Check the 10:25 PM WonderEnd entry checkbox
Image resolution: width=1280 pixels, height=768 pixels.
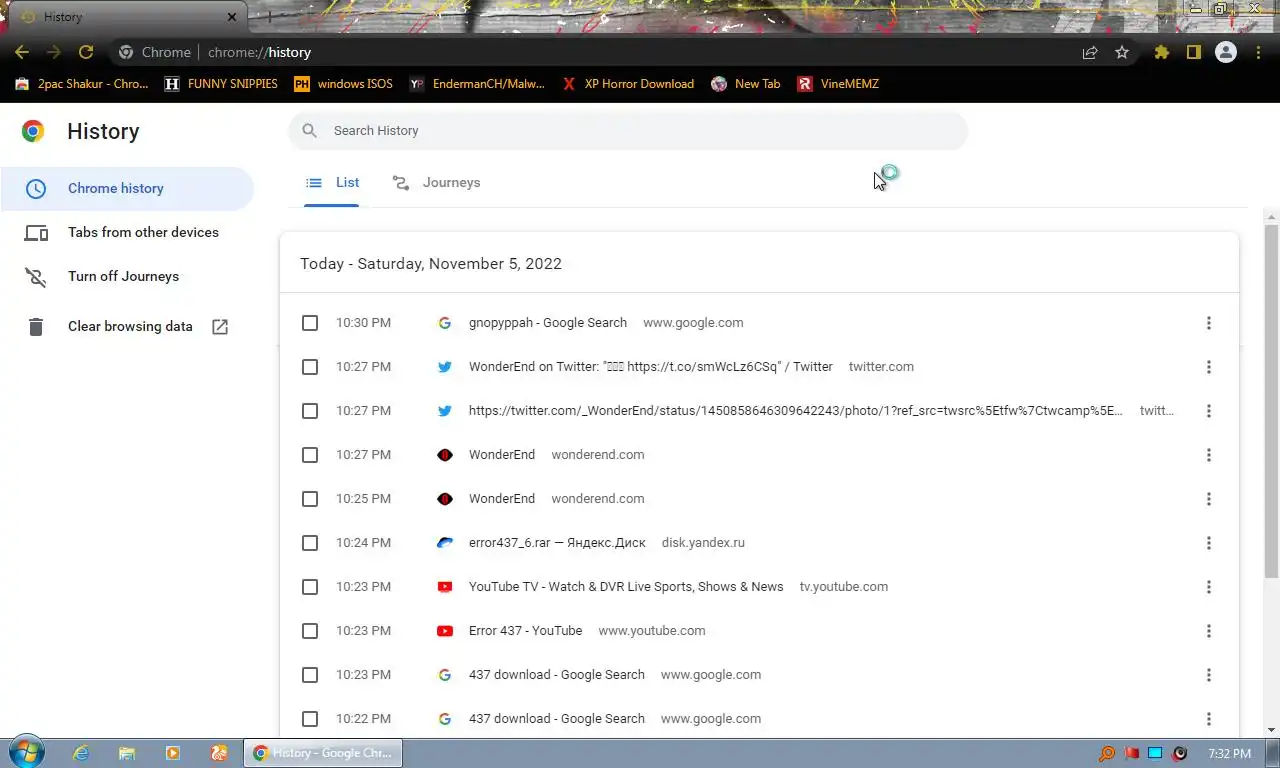point(310,499)
